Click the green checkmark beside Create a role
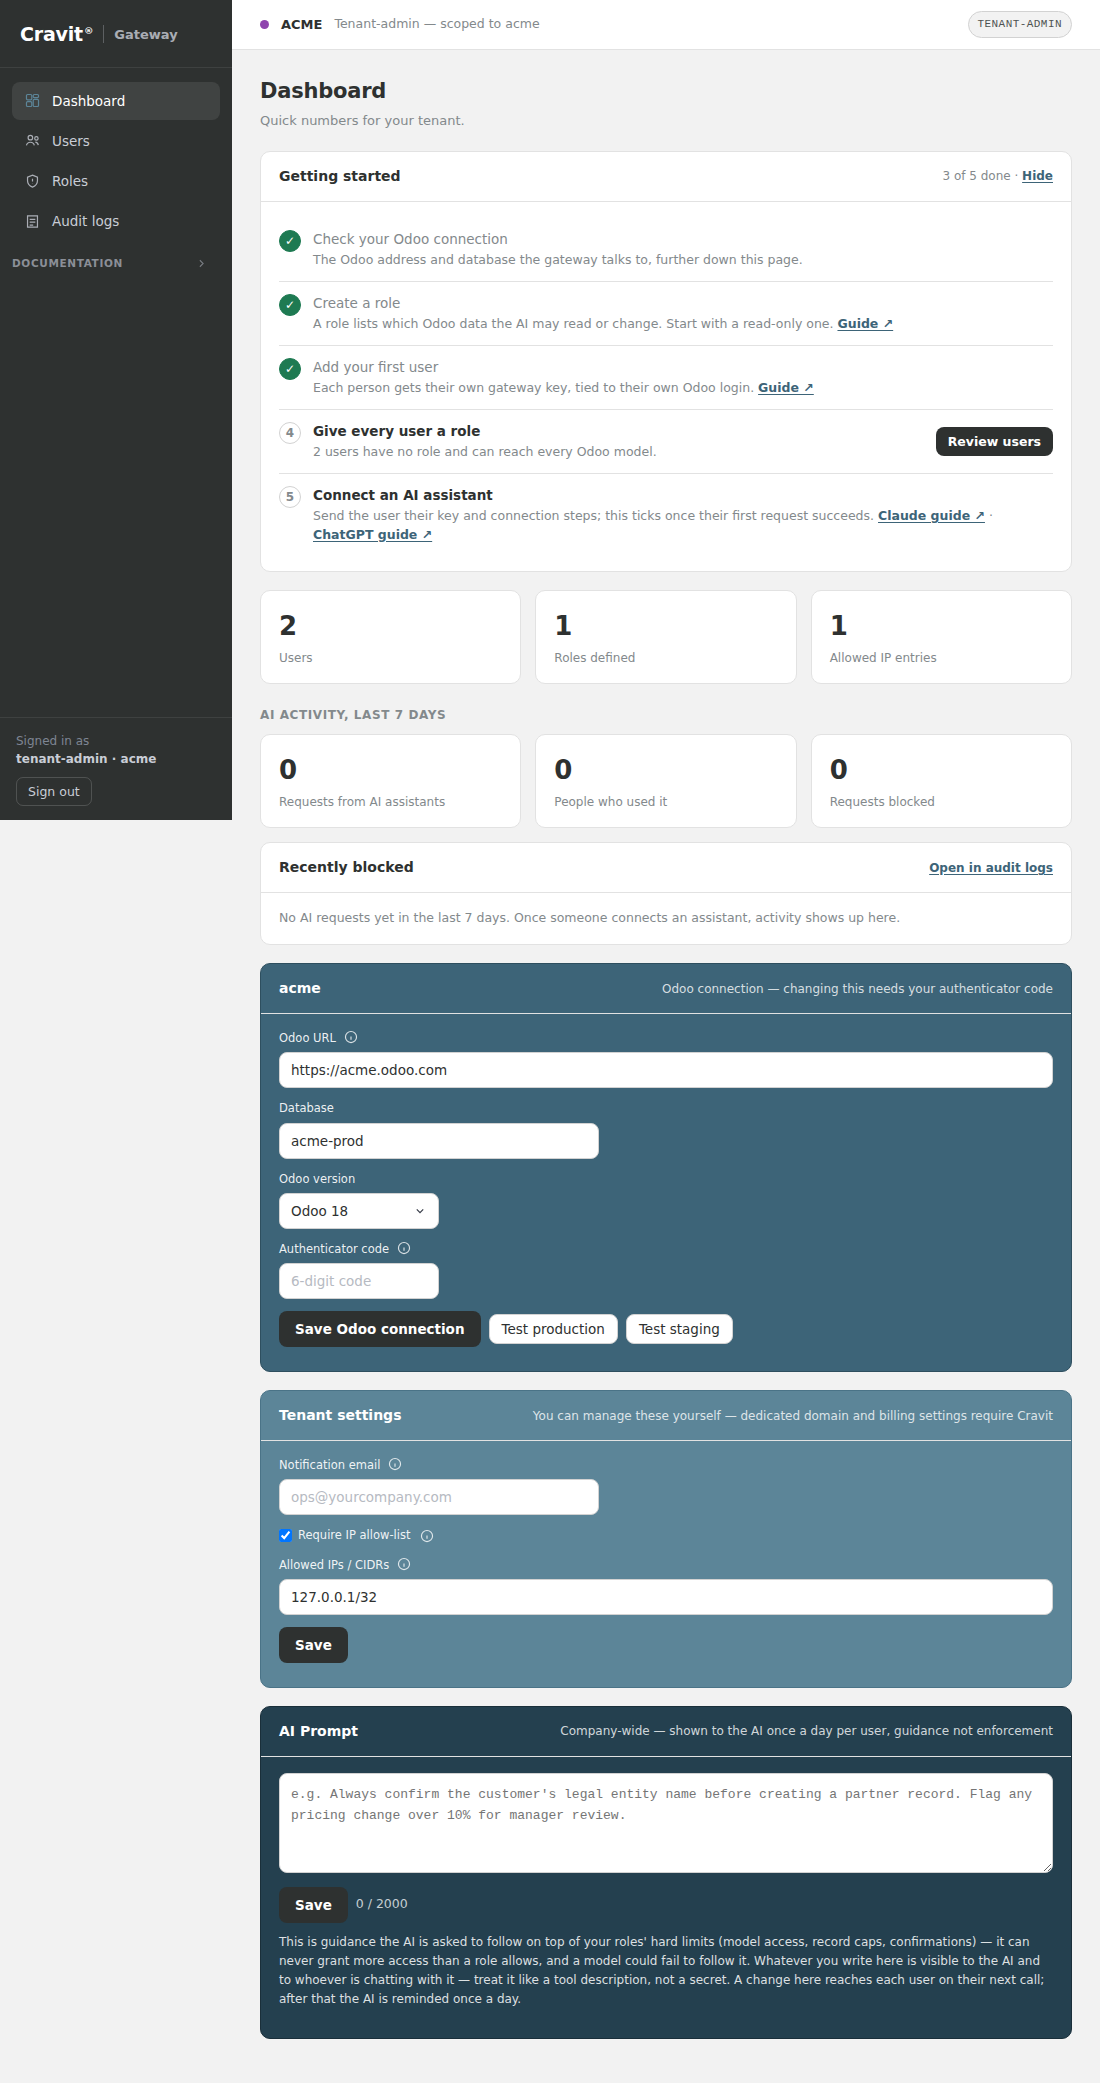Viewport: 1100px width, 2083px height. coord(290,305)
